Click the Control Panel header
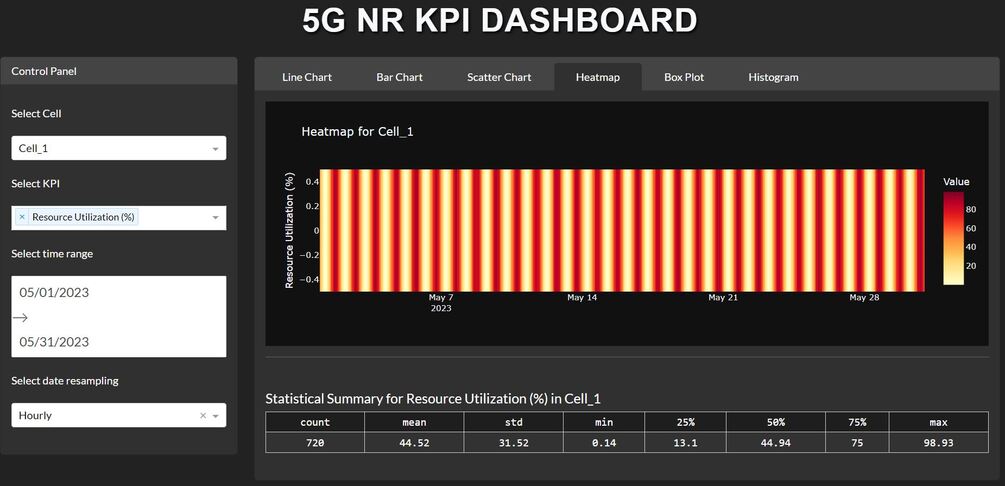1005x486 pixels. [x=119, y=71]
